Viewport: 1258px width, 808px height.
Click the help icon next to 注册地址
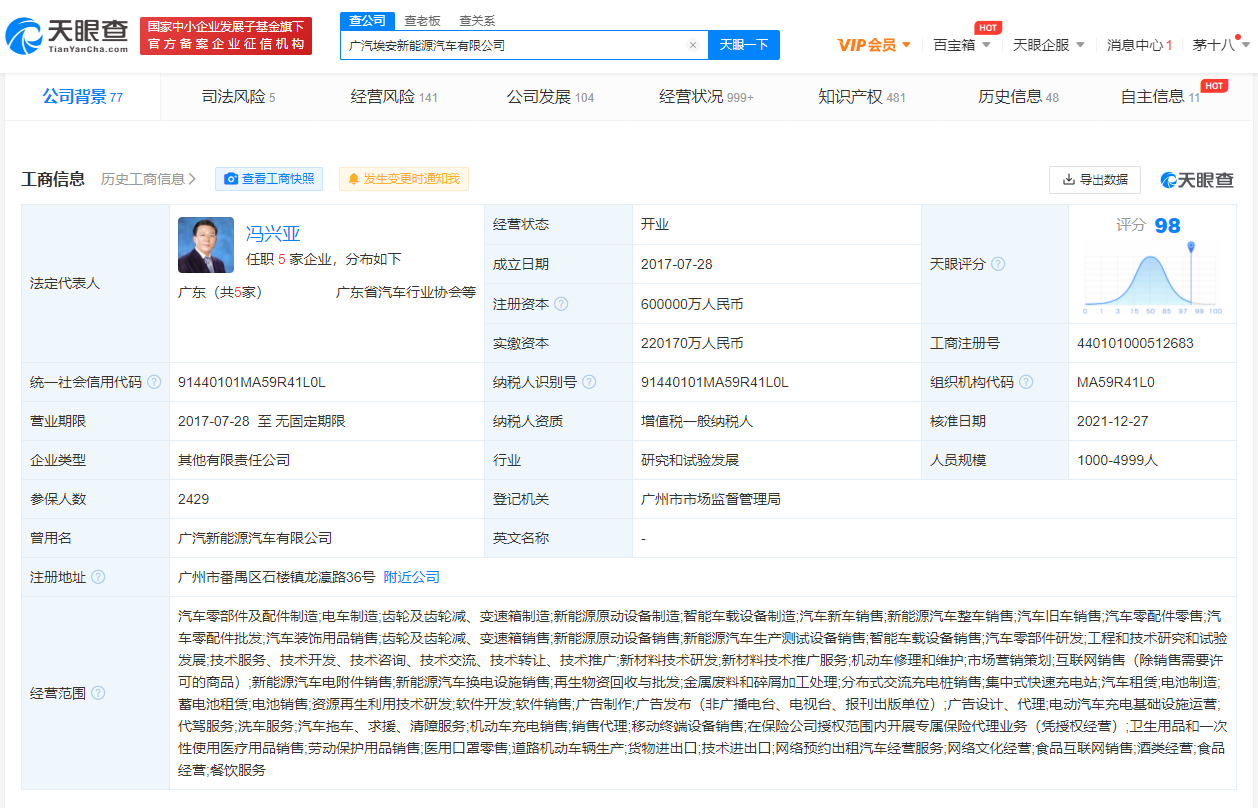[x=98, y=577]
